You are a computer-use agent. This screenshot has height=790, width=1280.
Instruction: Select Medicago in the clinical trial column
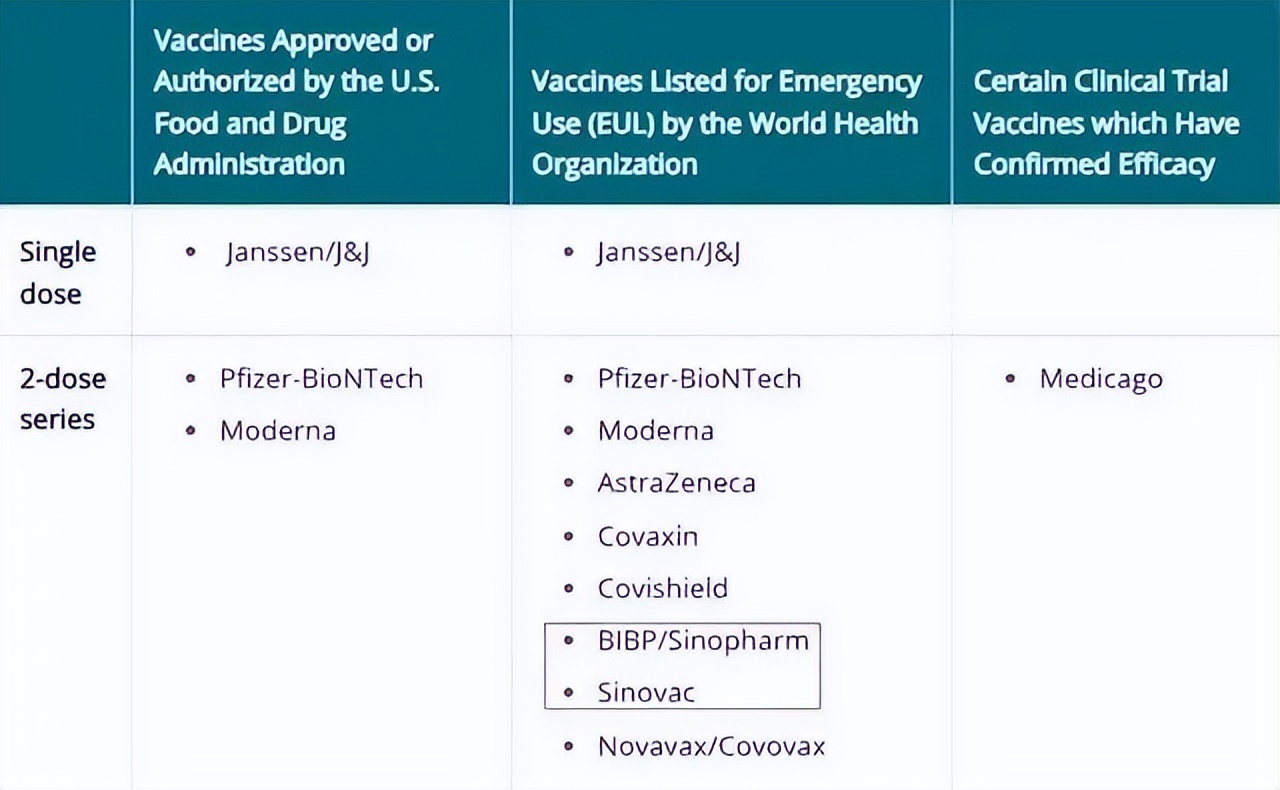1100,379
